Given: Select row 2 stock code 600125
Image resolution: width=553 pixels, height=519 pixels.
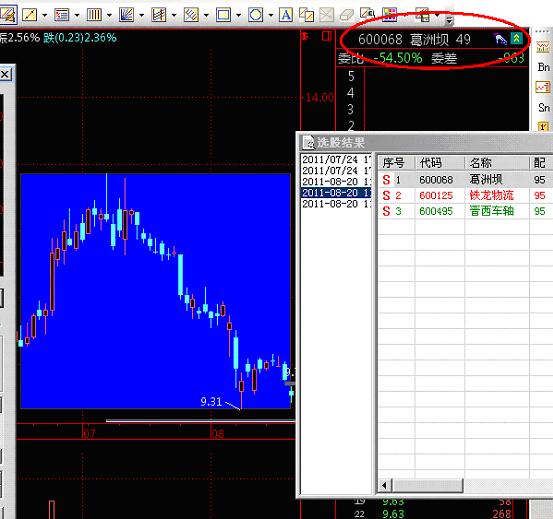Looking at the screenshot, I should (x=436, y=196).
